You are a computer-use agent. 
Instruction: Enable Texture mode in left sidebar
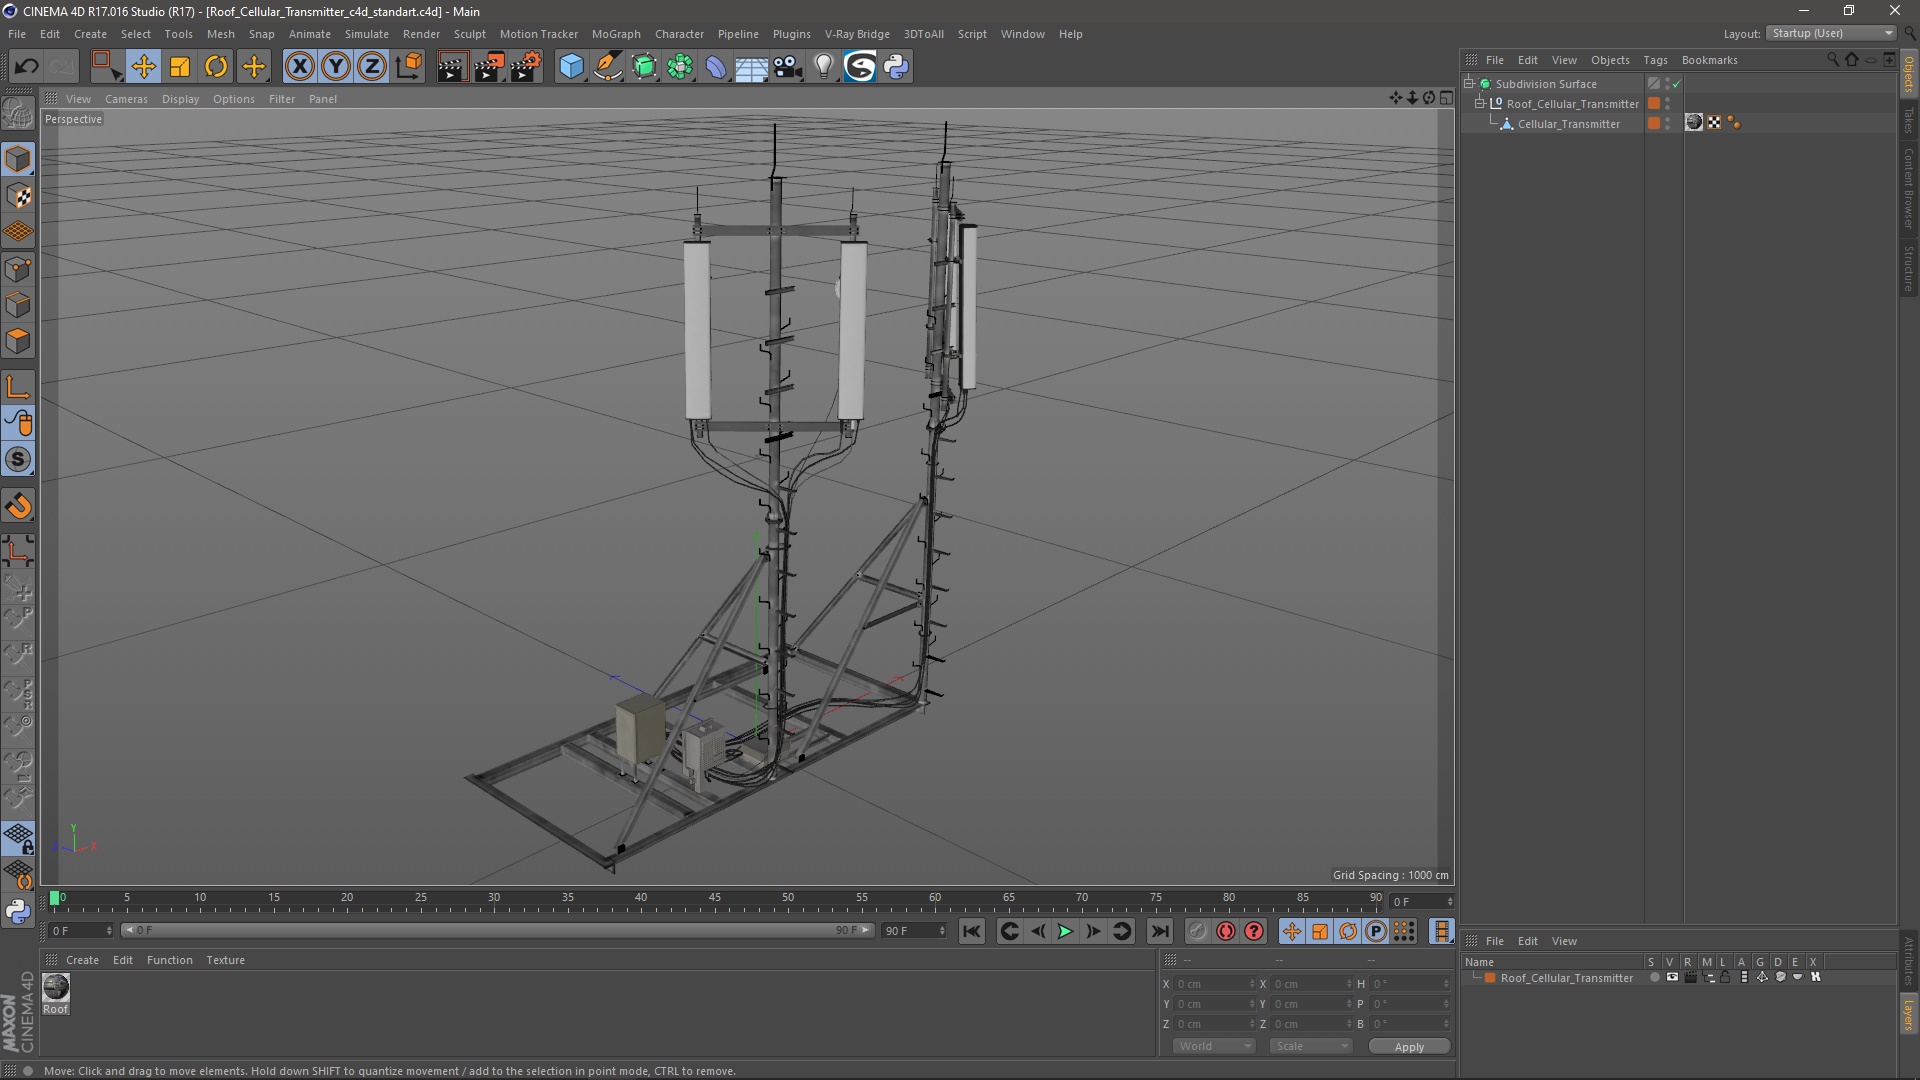tap(18, 196)
